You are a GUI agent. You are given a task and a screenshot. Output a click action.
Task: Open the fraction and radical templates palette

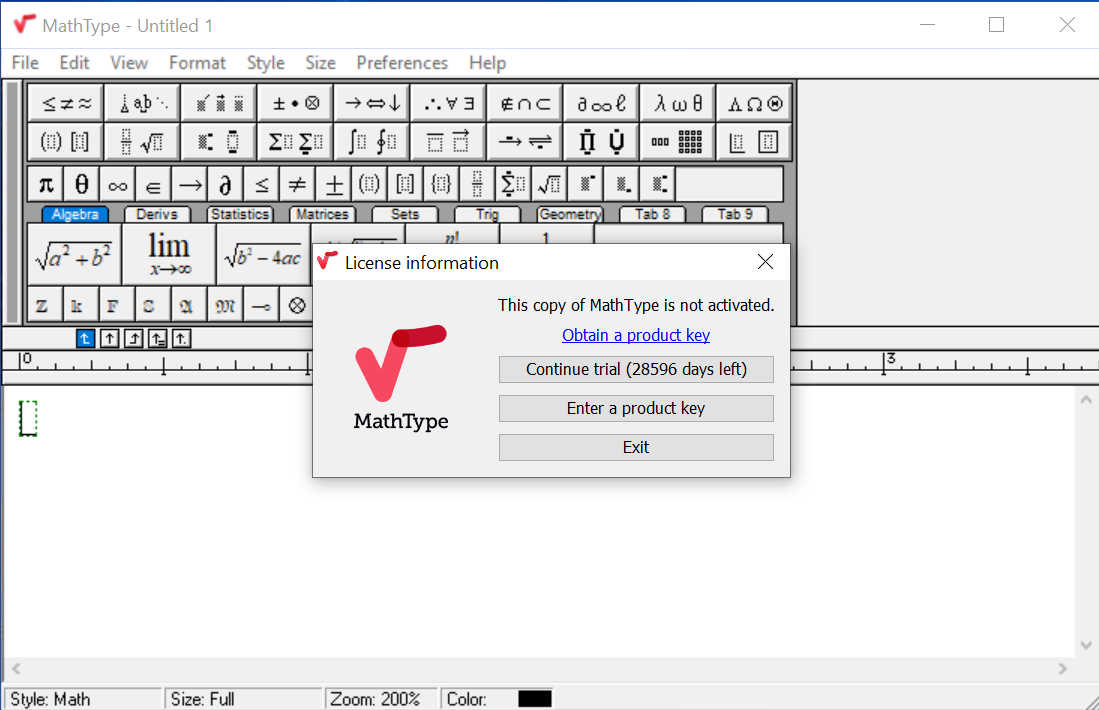point(143,142)
